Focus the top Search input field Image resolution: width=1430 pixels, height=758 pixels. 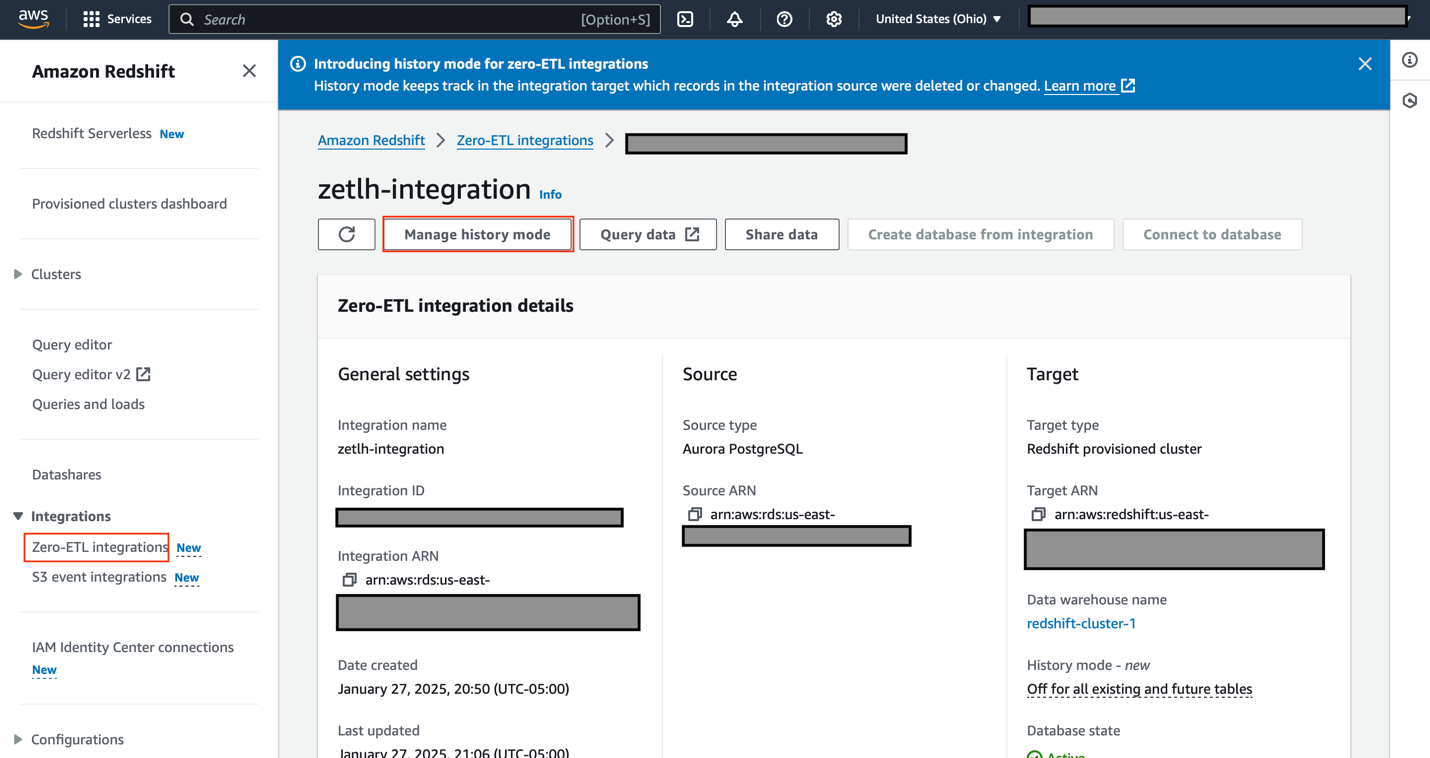pyautogui.click(x=415, y=19)
